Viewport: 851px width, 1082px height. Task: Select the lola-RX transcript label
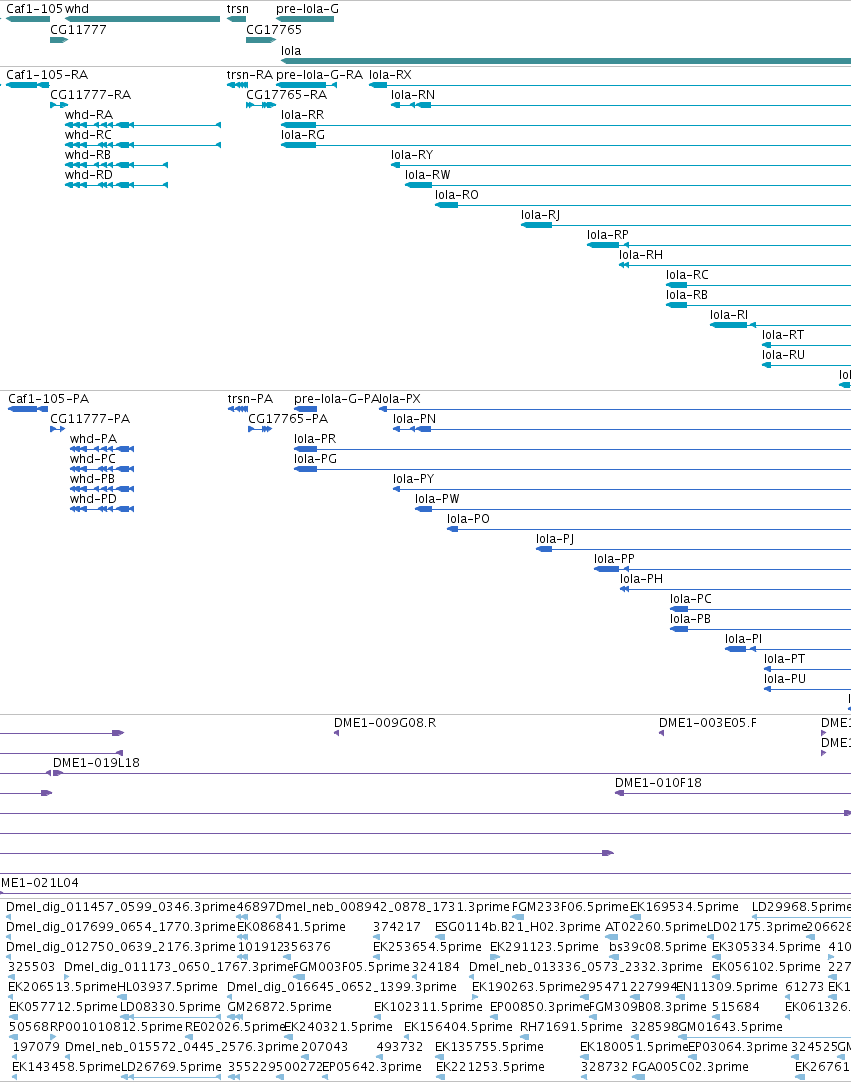click(x=390, y=75)
